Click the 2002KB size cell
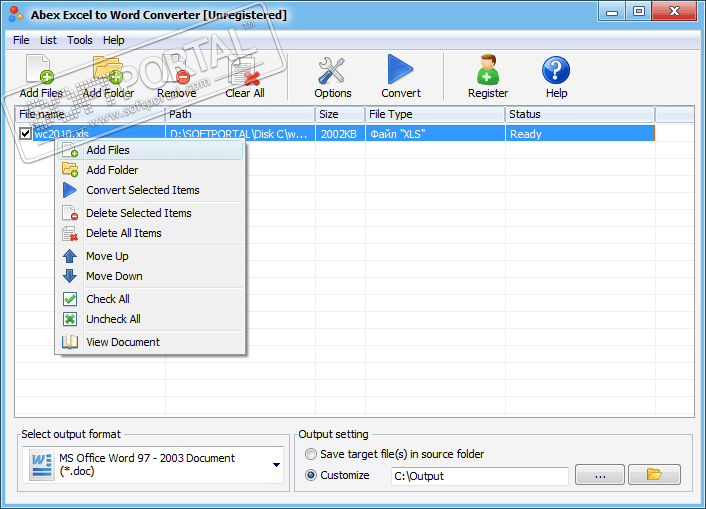This screenshot has height=509, width=706. coord(340,134)
